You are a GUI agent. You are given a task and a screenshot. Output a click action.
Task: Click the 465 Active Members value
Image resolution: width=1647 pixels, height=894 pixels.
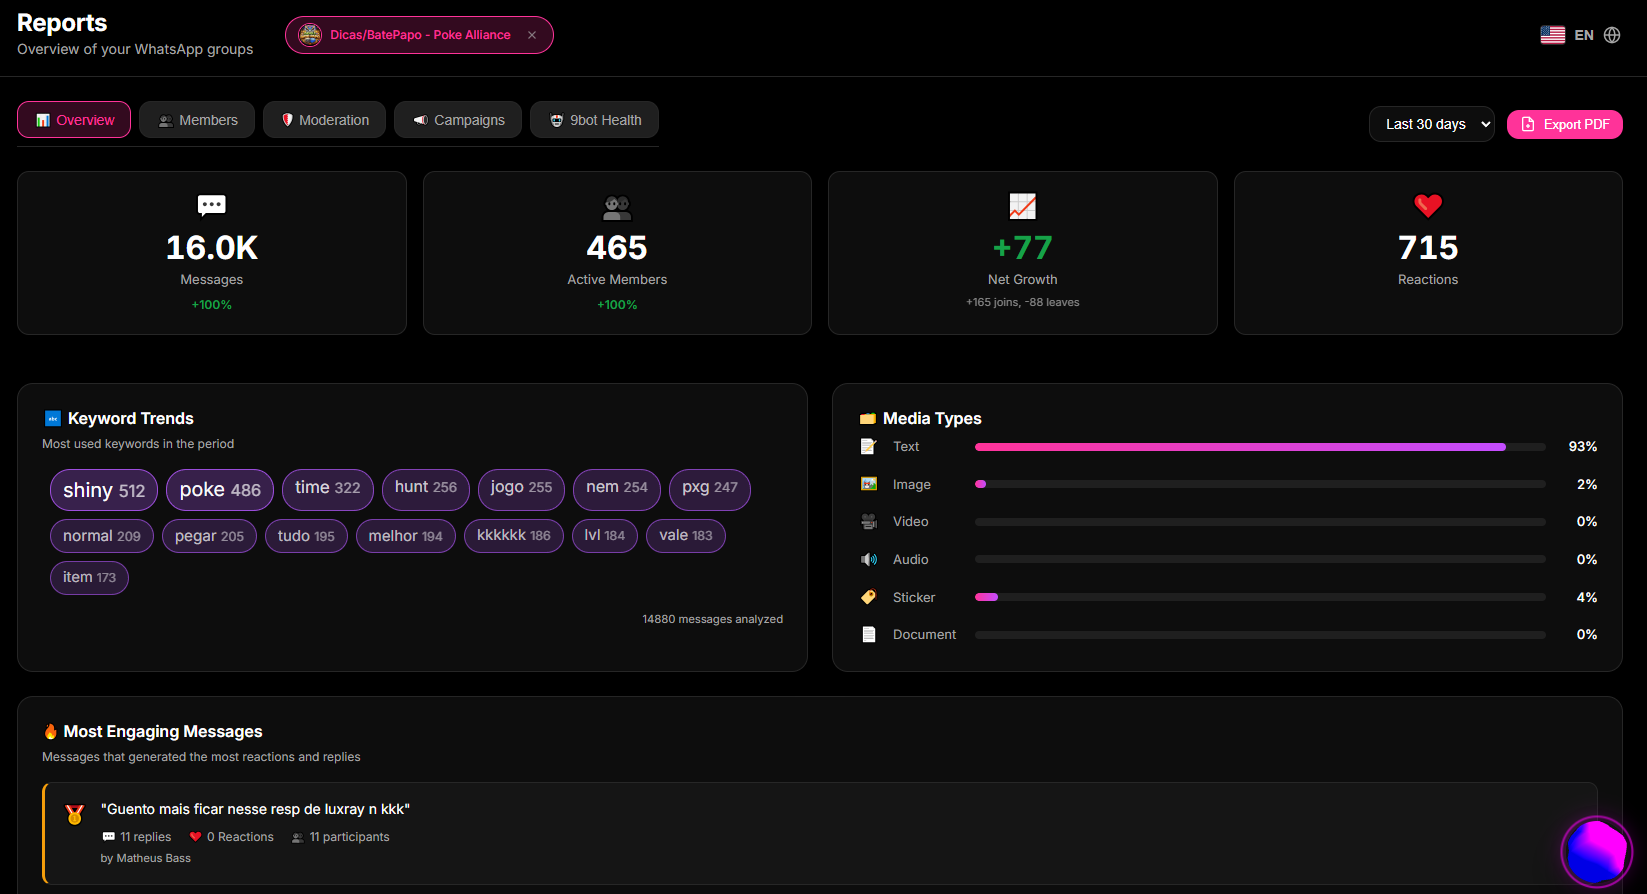click(x=617, y=247)
